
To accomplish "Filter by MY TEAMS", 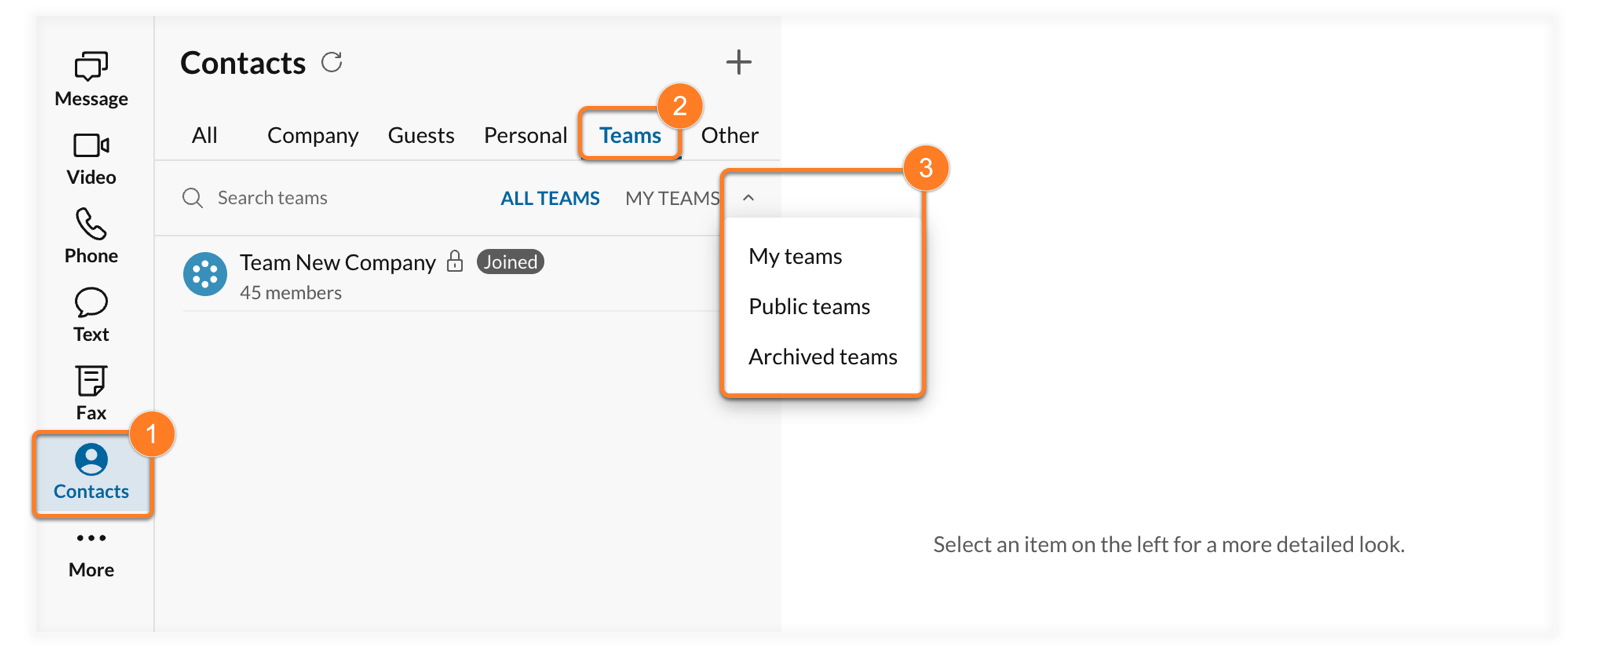I will pos(672,198).
